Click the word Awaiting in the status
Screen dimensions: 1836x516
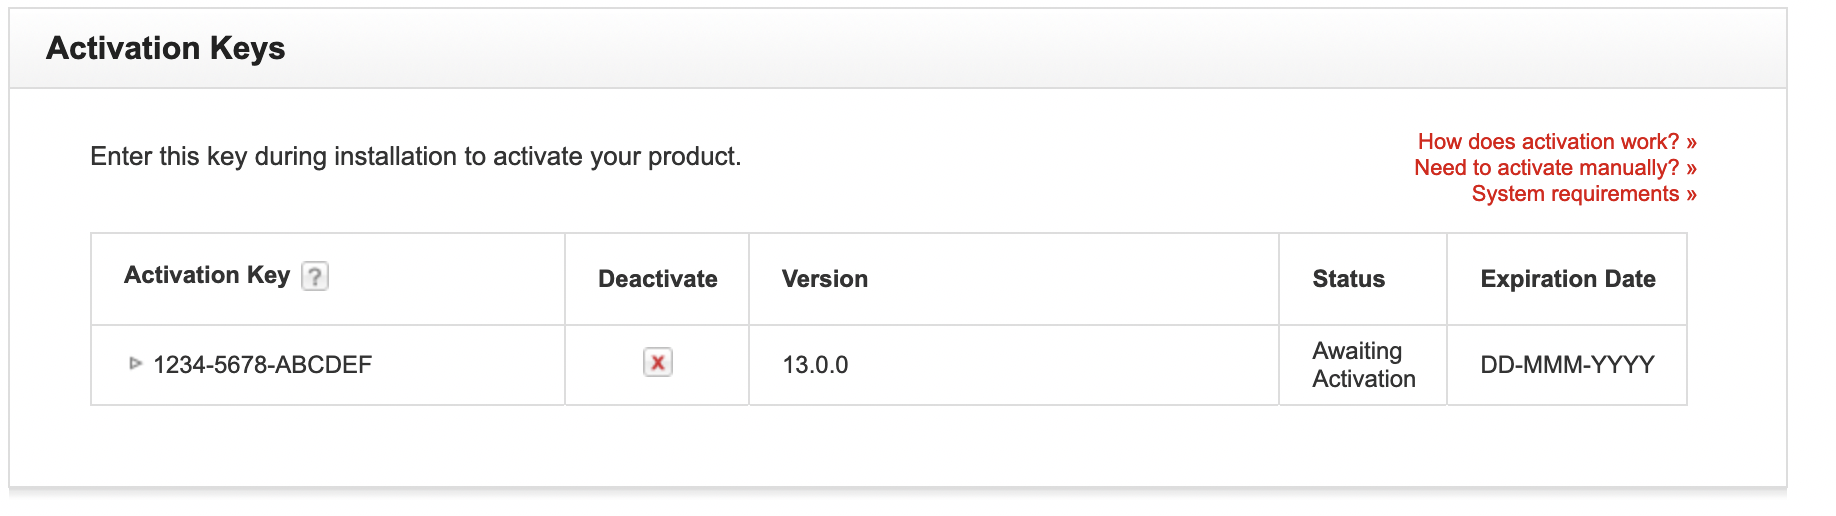(1357, 351)
